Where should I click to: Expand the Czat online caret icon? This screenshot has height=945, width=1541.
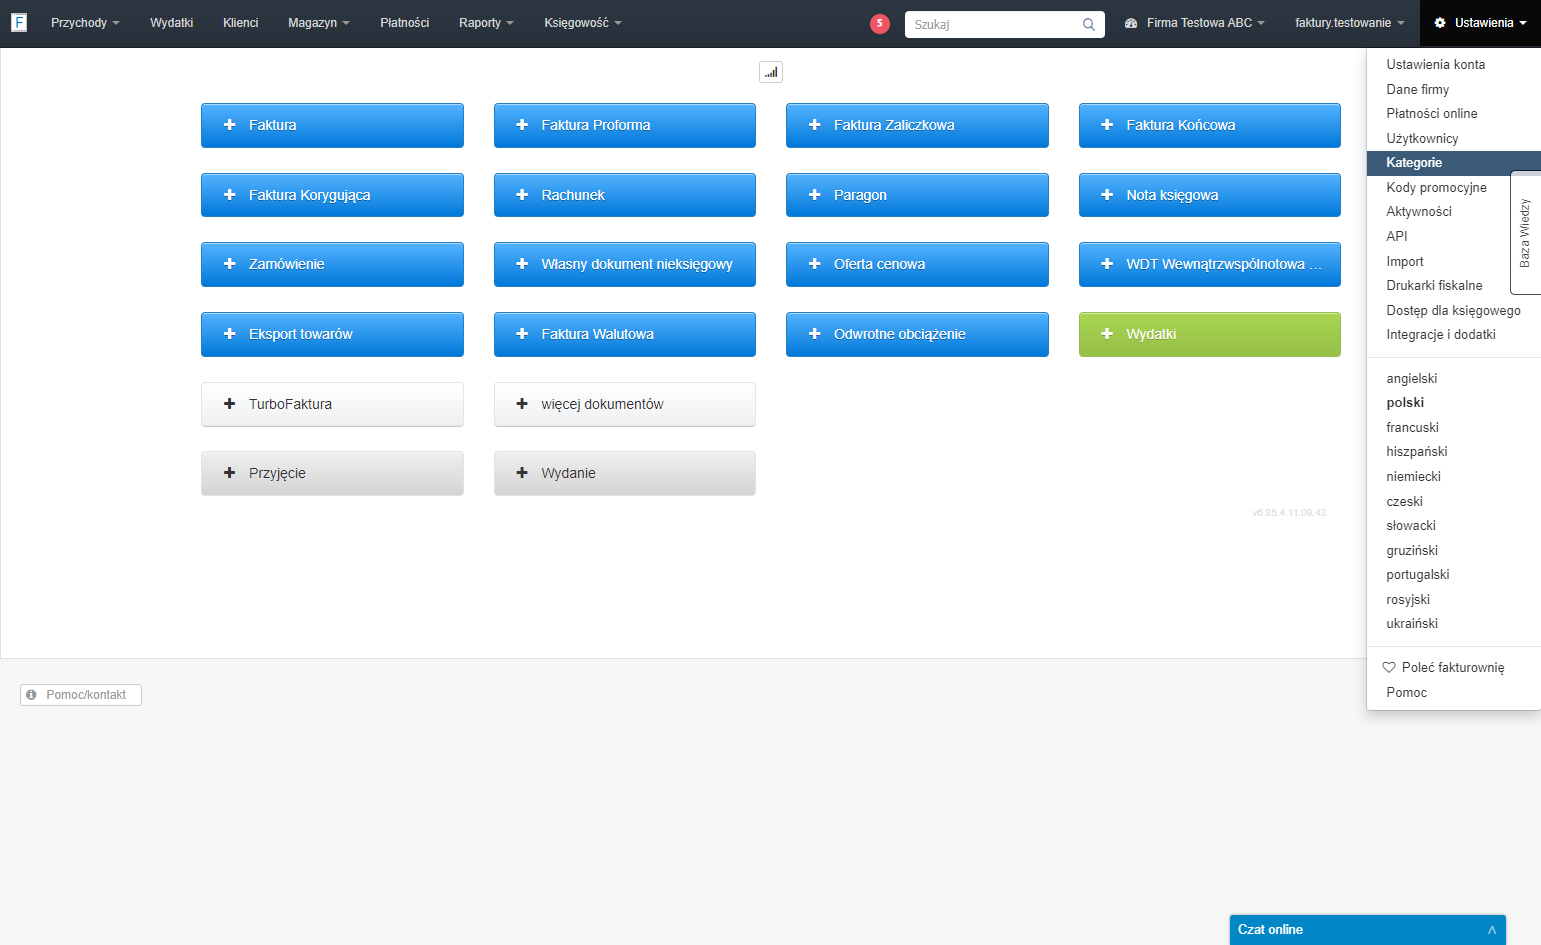tap(1492, 930)
